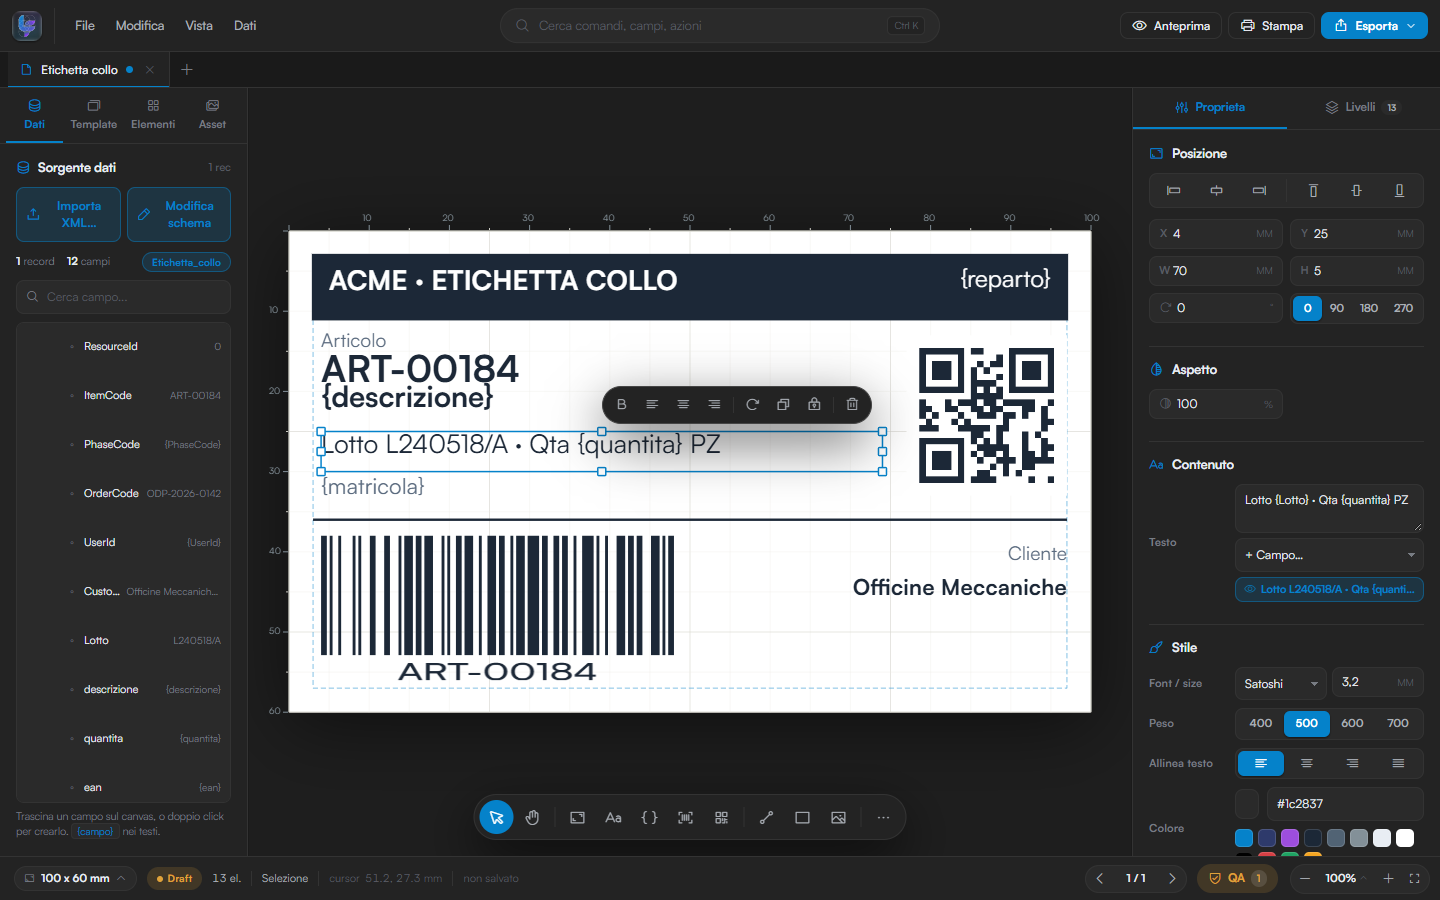The image size is (1440, 900).
Task: Switch to the Livelli tab
Action: (1361, 107)
